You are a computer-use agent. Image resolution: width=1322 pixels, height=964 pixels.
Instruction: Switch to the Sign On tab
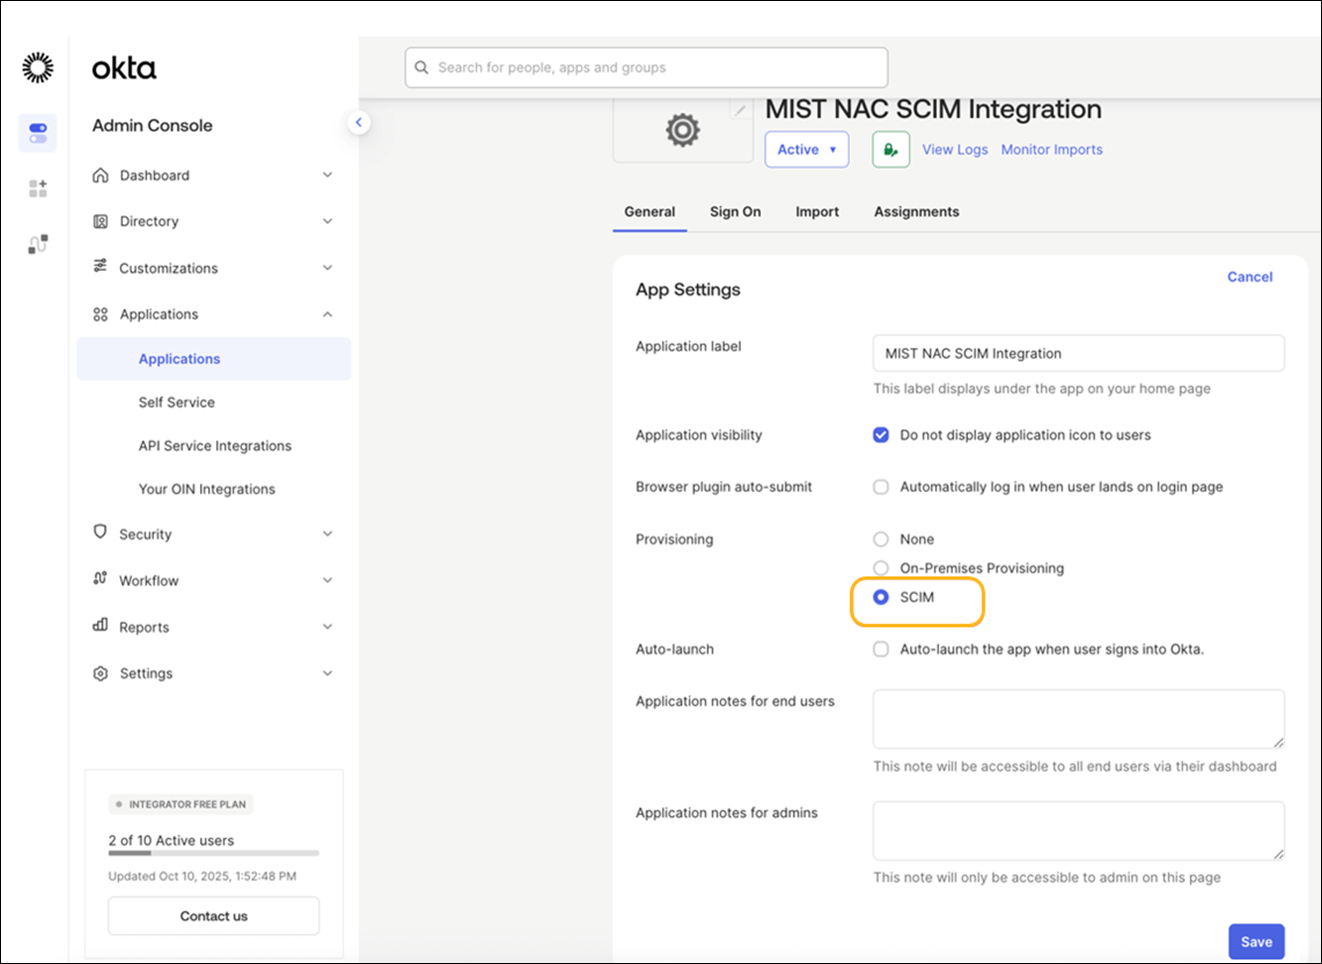[735, 212]
